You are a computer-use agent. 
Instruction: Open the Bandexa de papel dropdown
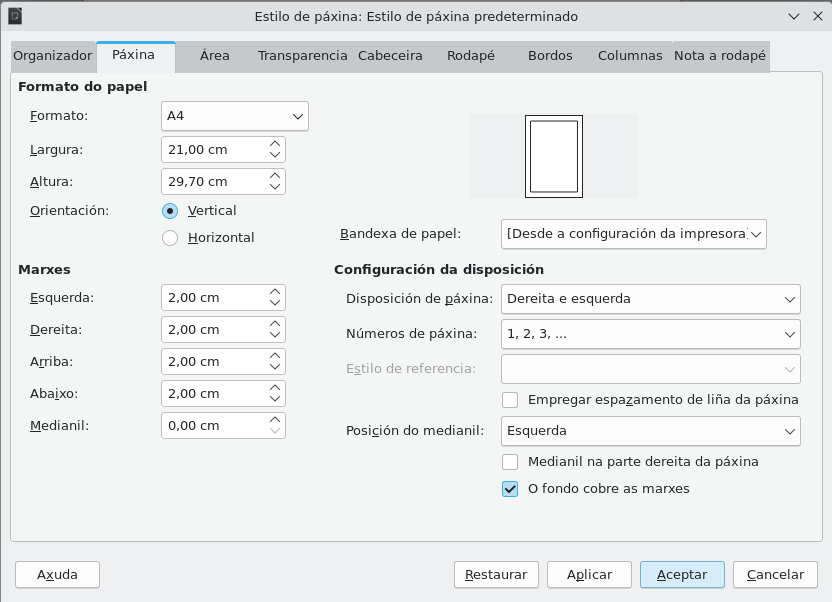[x=634, y=234]
